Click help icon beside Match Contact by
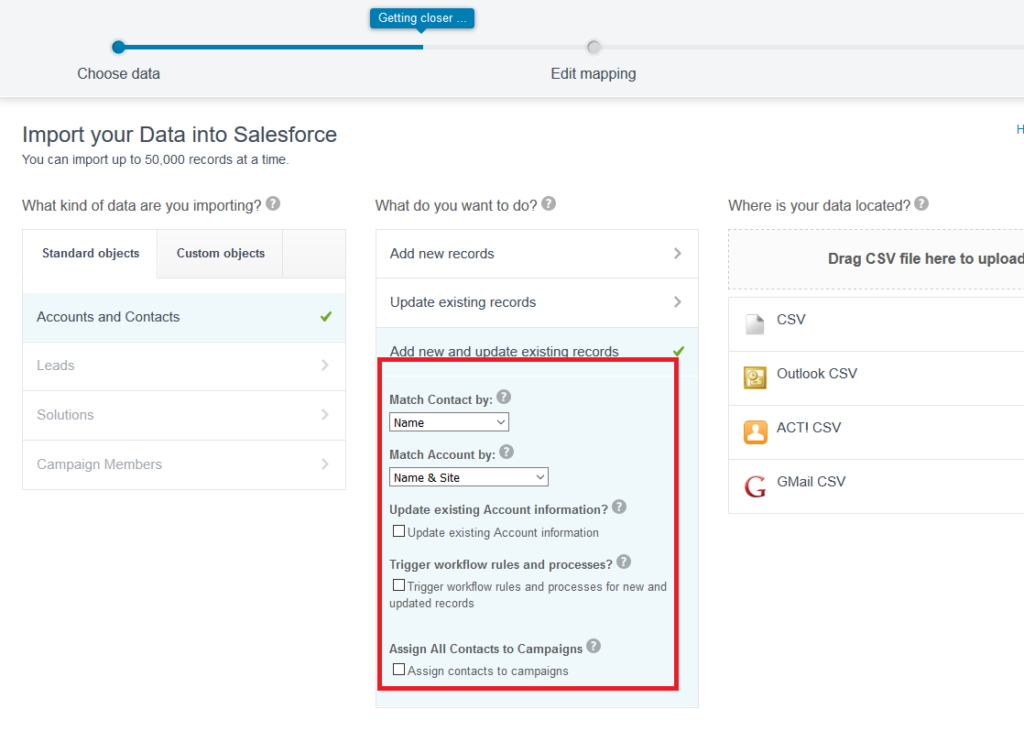This screenshot has height=731, width=1024. pyautogui.click(x=504, y=397)
